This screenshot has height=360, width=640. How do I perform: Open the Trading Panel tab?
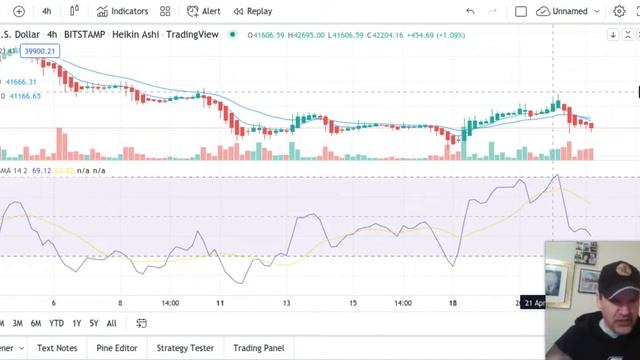click(x=259, y=348)
